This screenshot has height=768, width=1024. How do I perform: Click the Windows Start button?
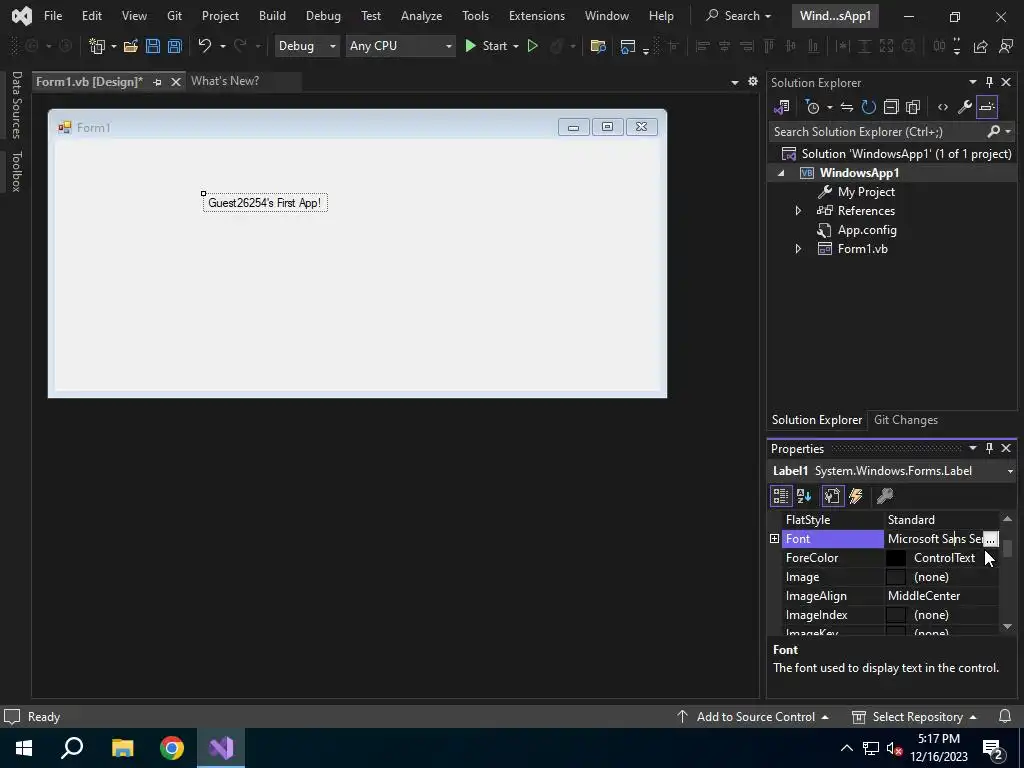pyautogui.click(x=24, y=748)
